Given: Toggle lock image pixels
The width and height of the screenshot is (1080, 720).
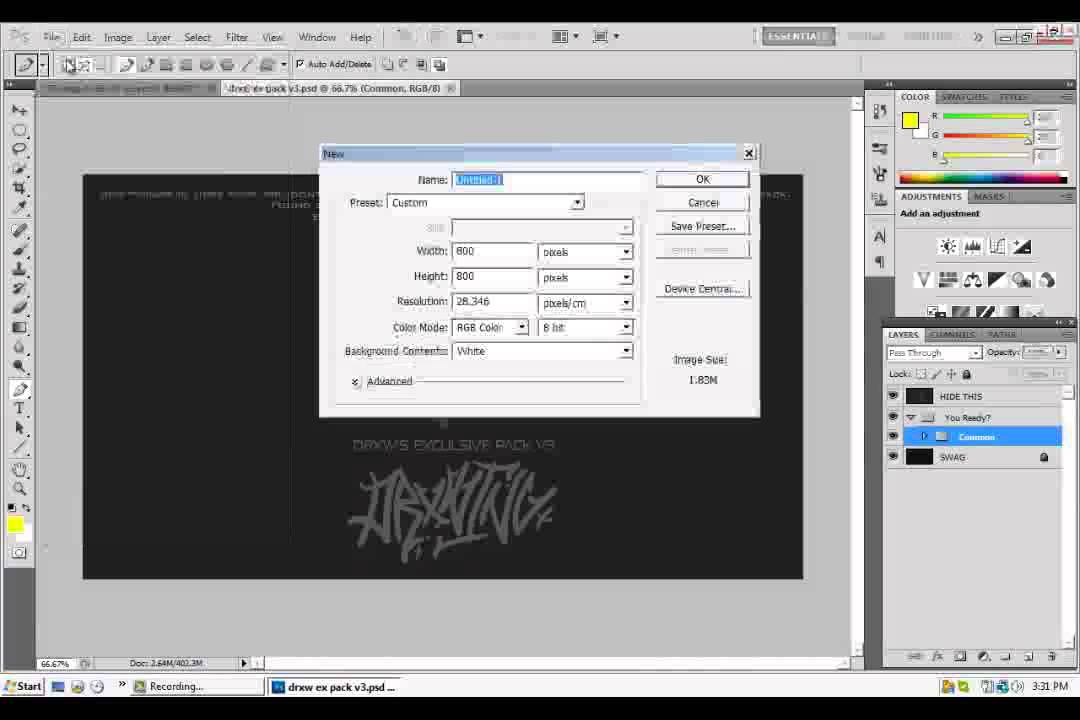Looking at the screenshot, I should (x=936, y=374).
